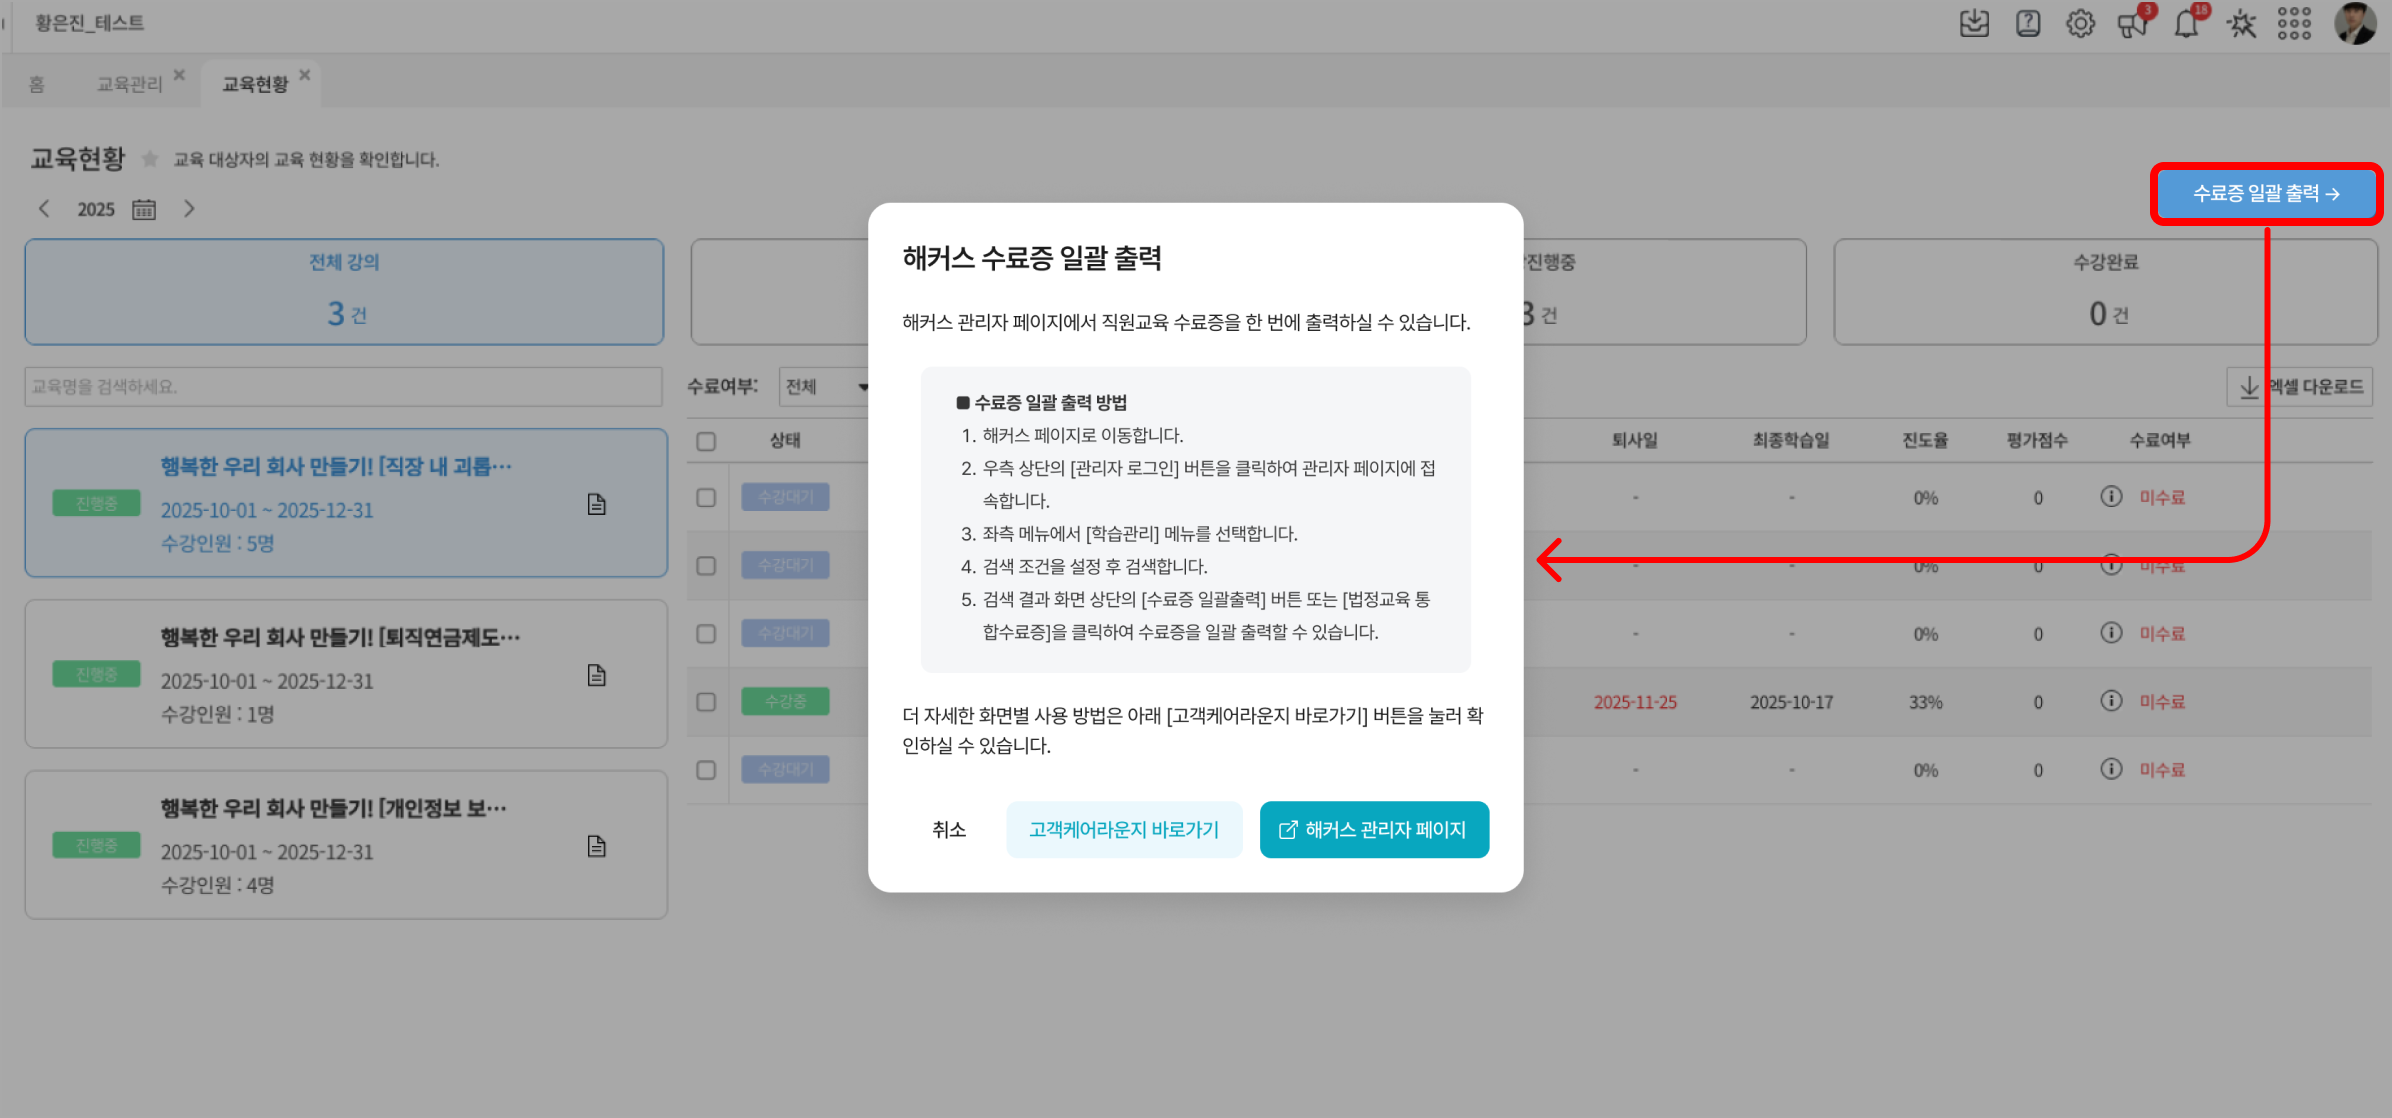Viewport: 2392px width, 1118px height.
Task: Click the megaphone announcements icon
Action: [2133, 24]
